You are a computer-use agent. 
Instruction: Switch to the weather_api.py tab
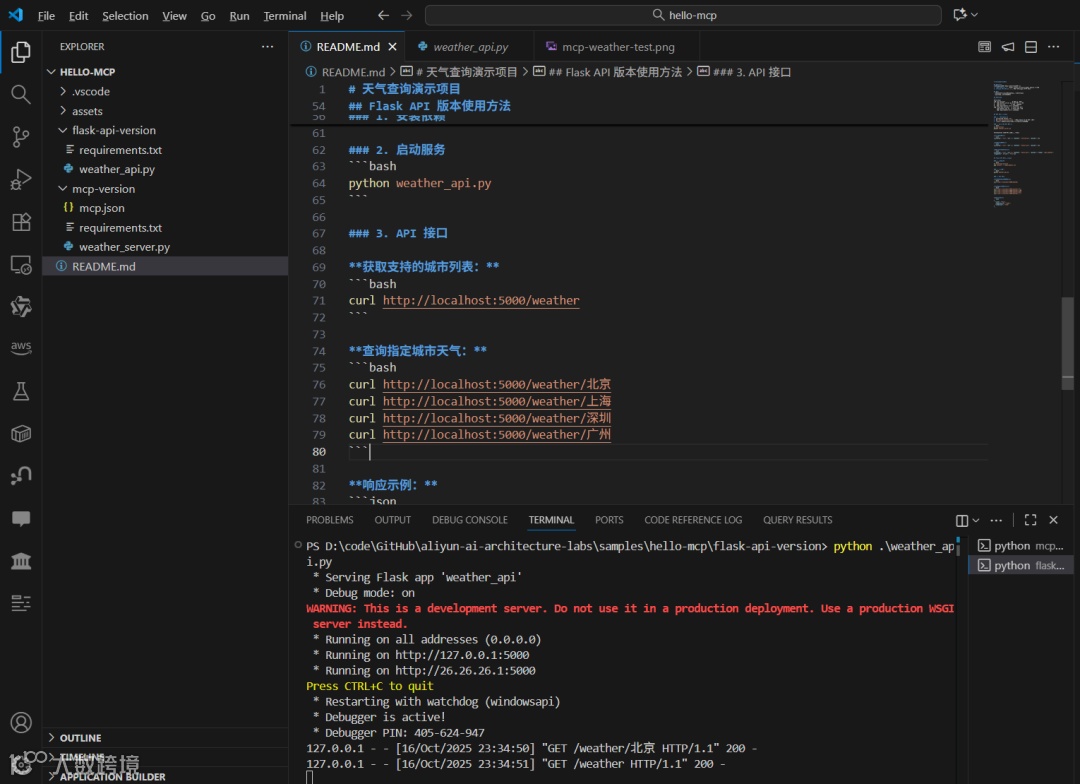click(x=470, y=47)
